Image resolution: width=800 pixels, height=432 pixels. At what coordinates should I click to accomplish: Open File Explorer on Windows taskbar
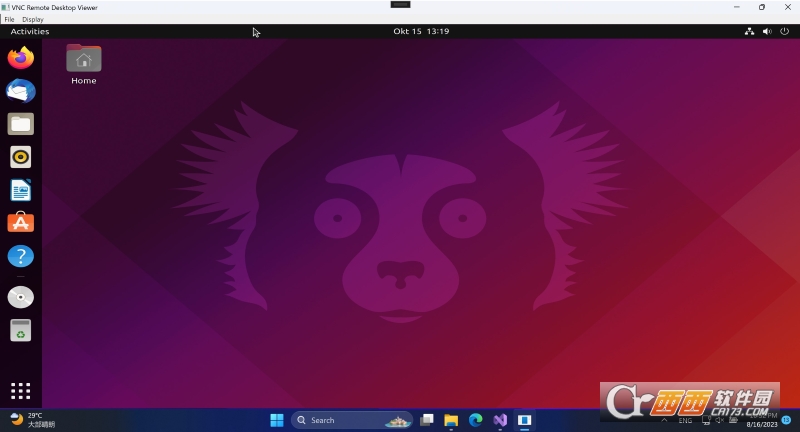point(451,420)
